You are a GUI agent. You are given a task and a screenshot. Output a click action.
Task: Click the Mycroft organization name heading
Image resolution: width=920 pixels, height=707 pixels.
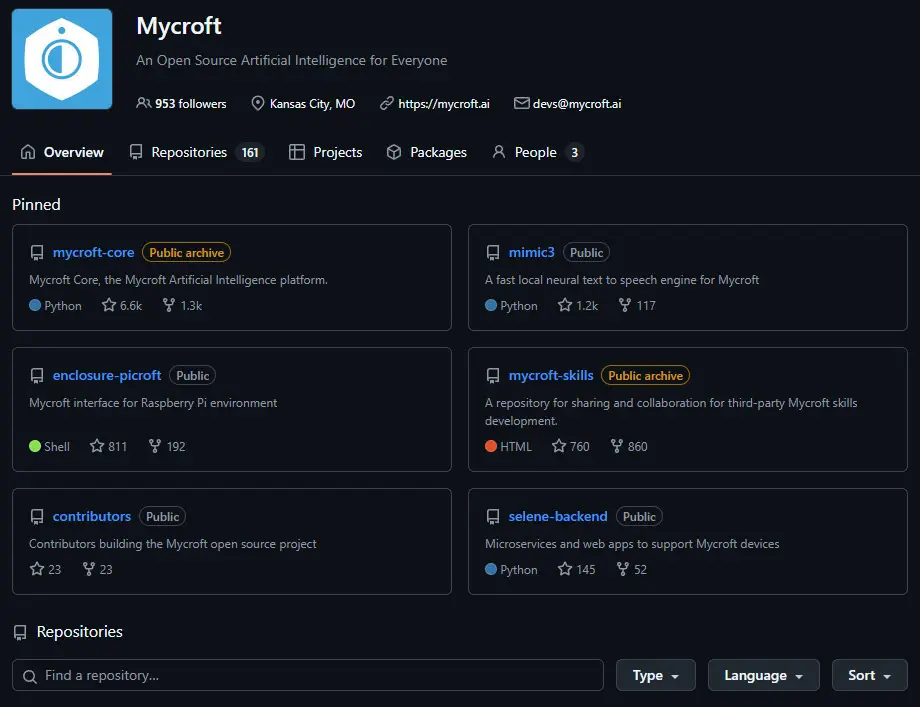(179, 26)
